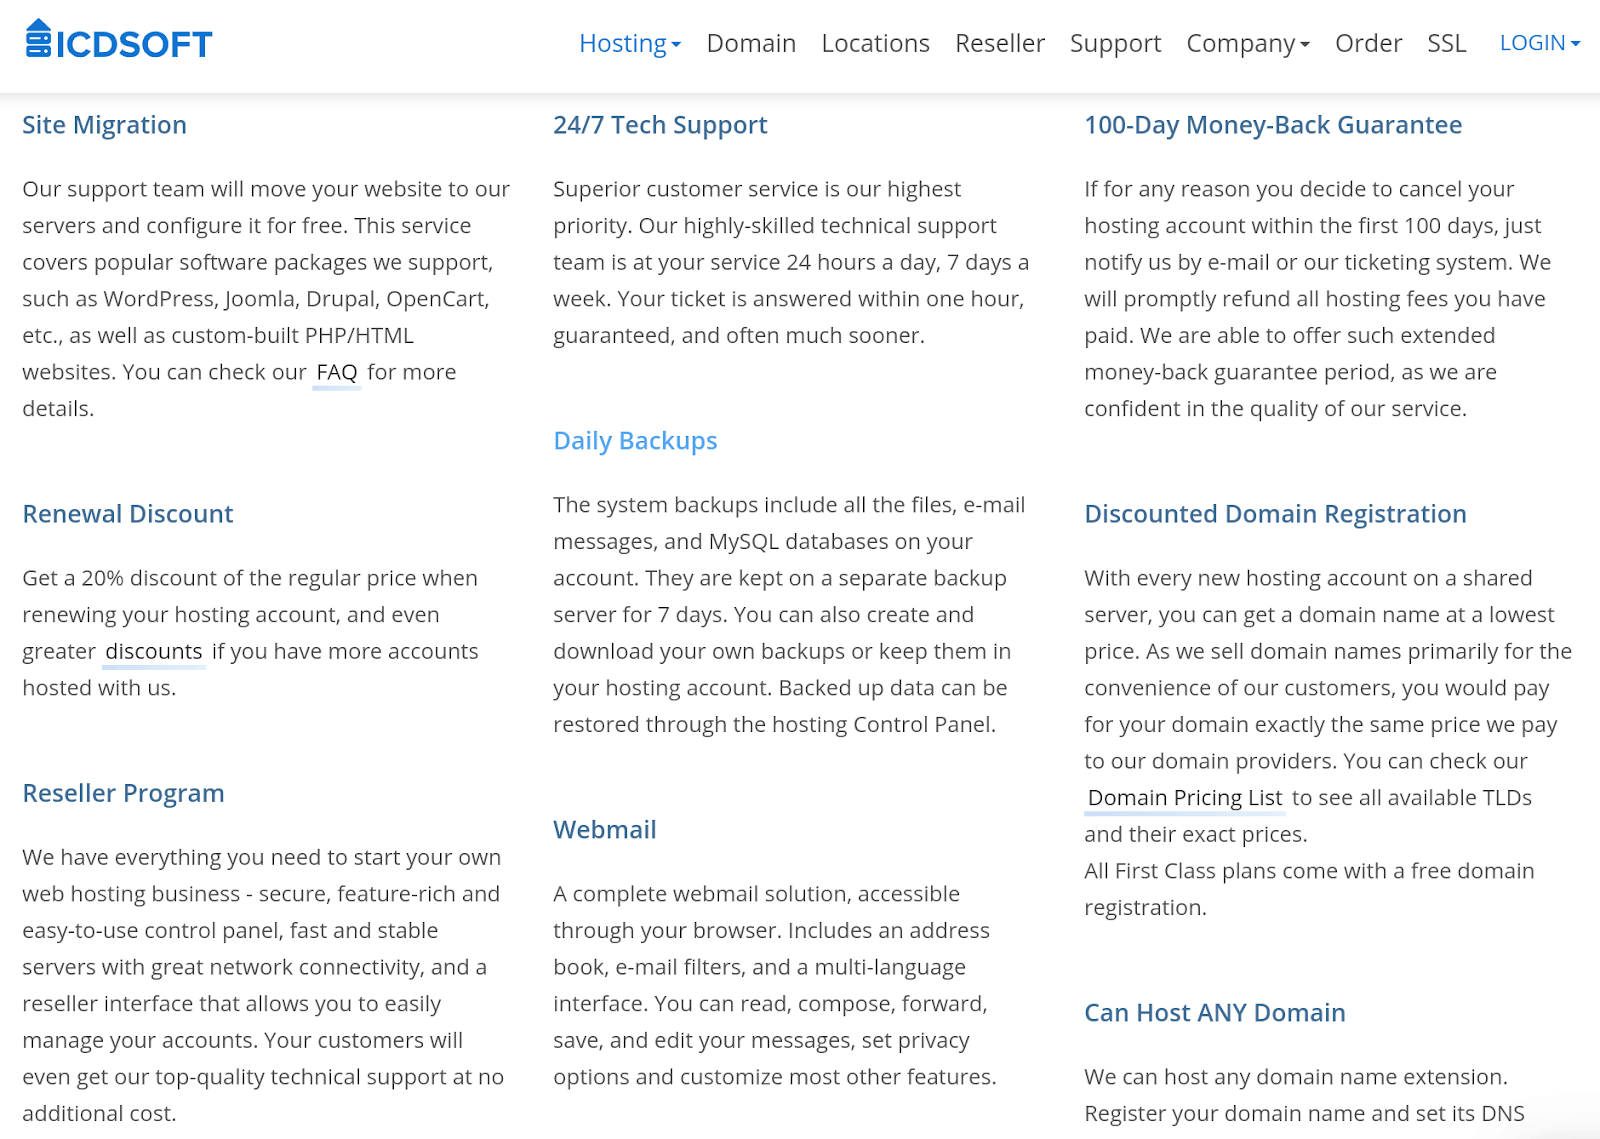Select the SSL navigation item
This screenshot has height=1139, width=1600.
pyautogui.click(x=1446, y=44)
